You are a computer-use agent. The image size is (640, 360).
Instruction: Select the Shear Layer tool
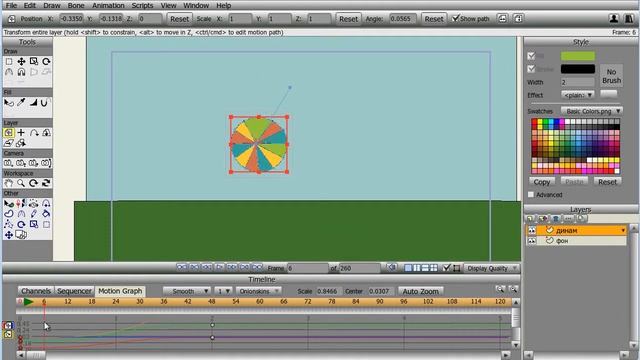tap(9, 143)
